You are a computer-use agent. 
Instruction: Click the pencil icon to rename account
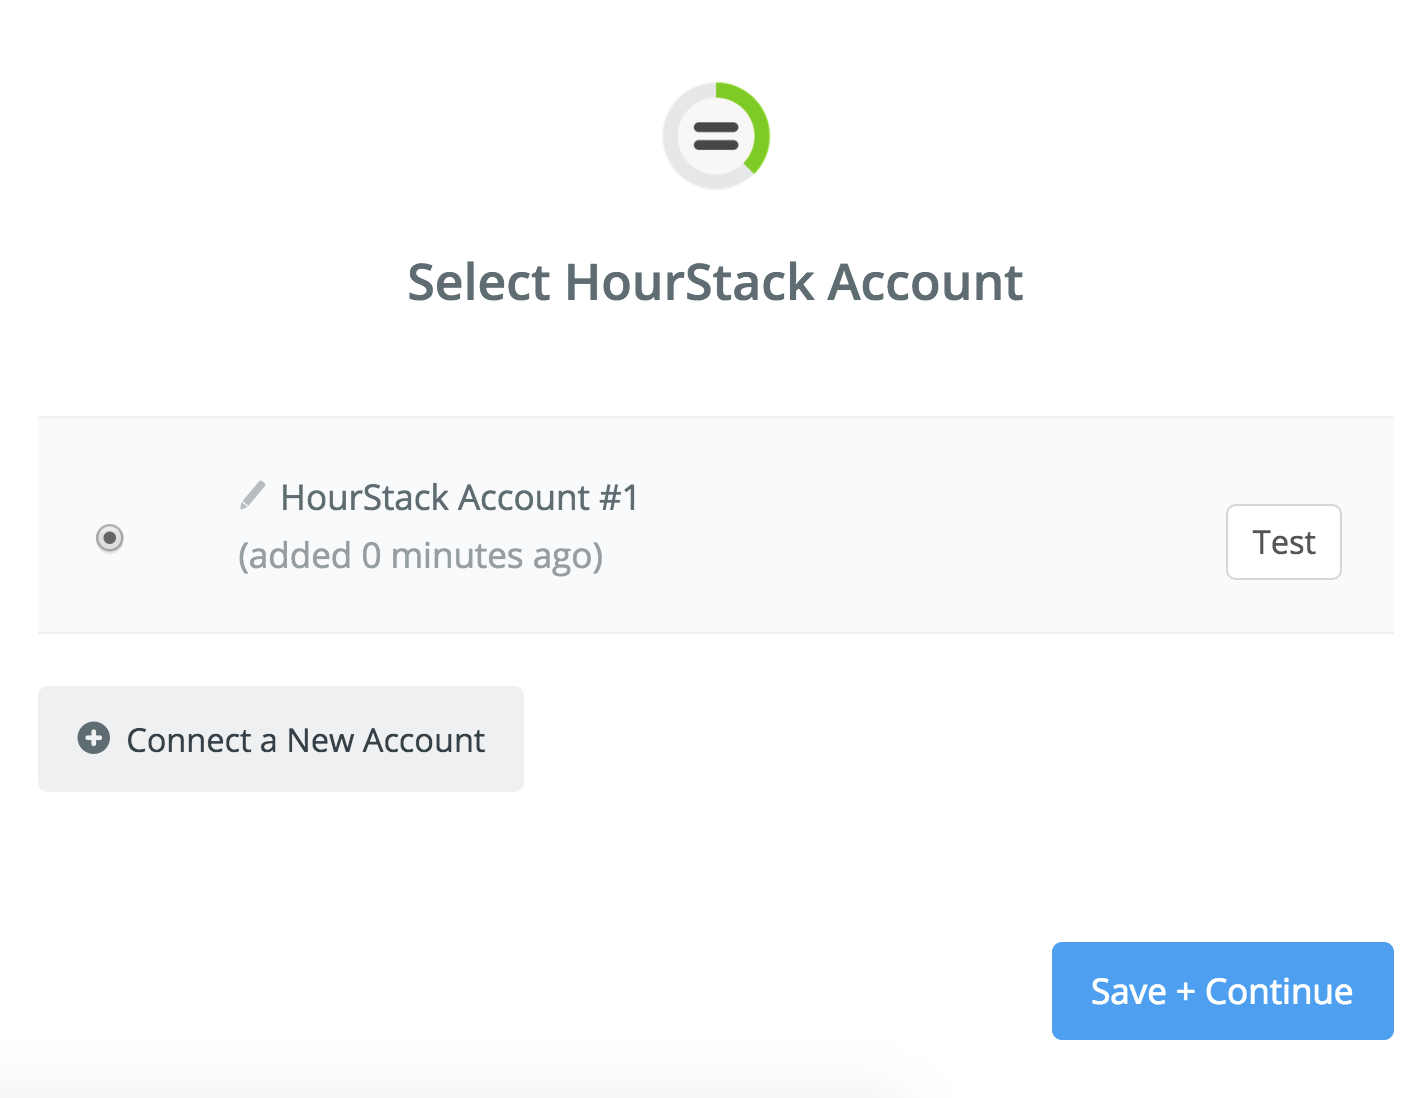253,495
